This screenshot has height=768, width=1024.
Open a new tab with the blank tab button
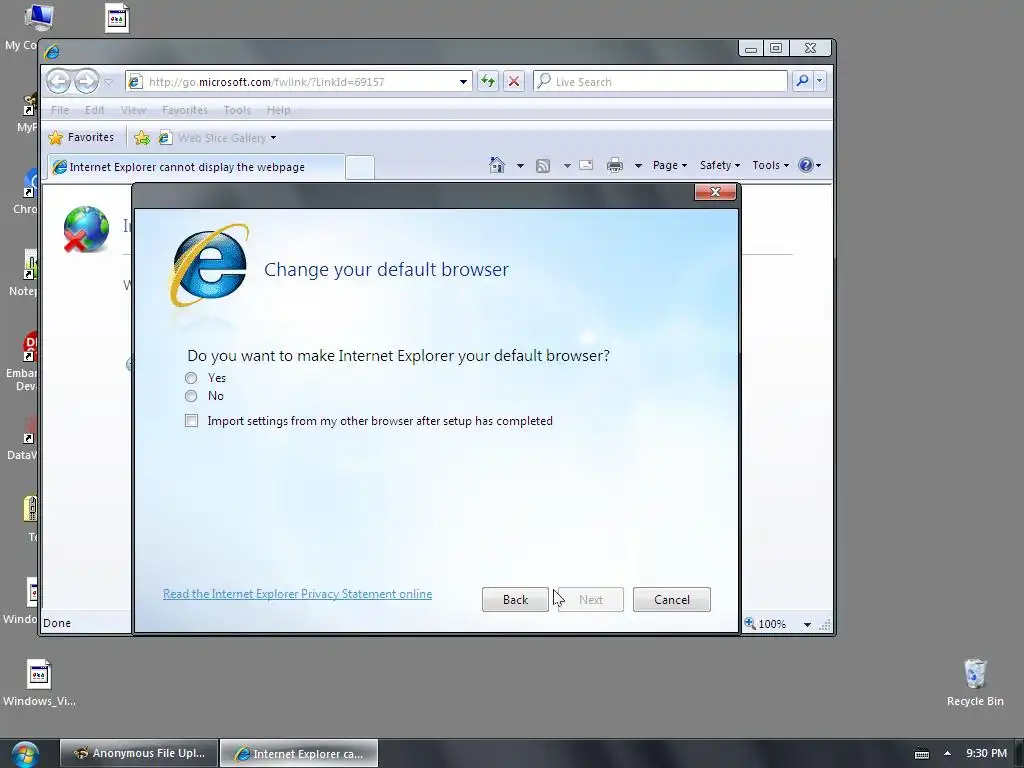[360, 167]
